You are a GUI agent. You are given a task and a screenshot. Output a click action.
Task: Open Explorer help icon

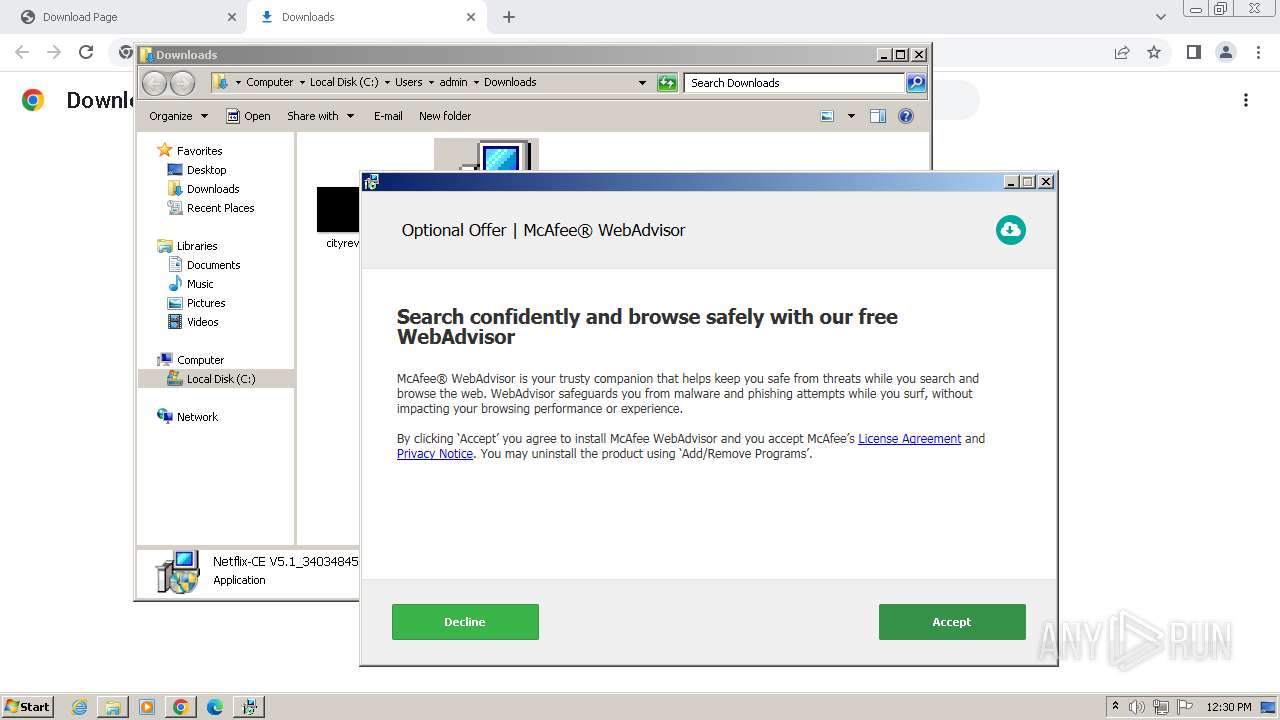pyautogui.click(x=906, y=116)
